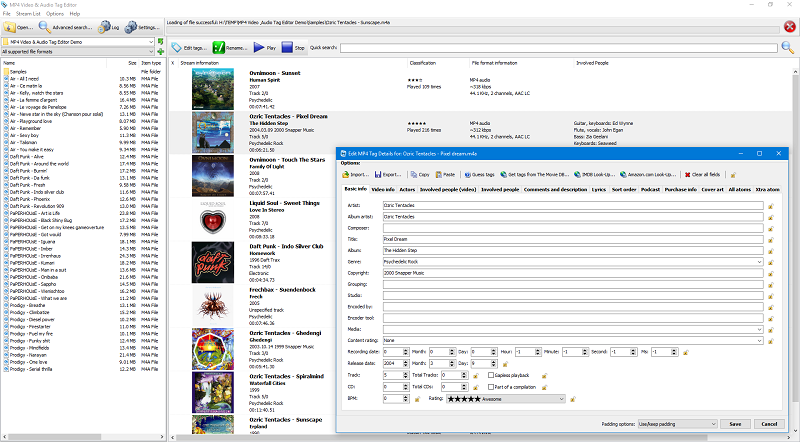Open the Lyrics tab

pos(598,189)
